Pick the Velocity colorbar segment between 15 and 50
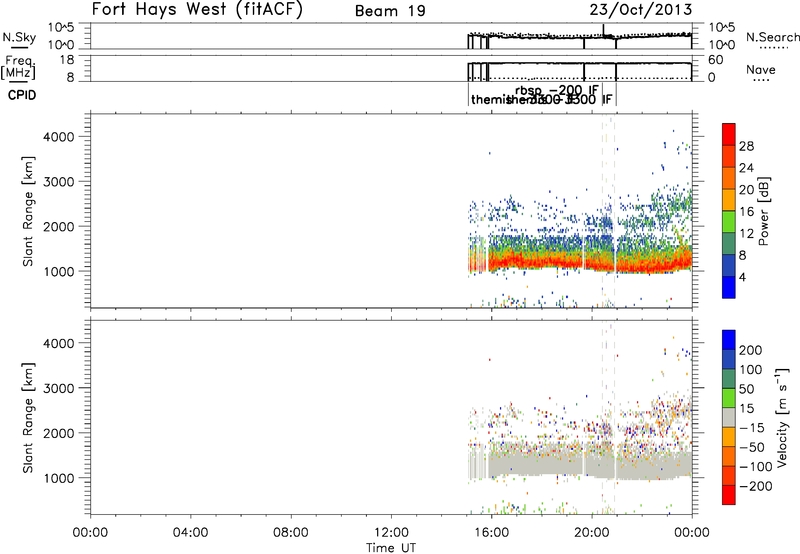 [729, 398]
